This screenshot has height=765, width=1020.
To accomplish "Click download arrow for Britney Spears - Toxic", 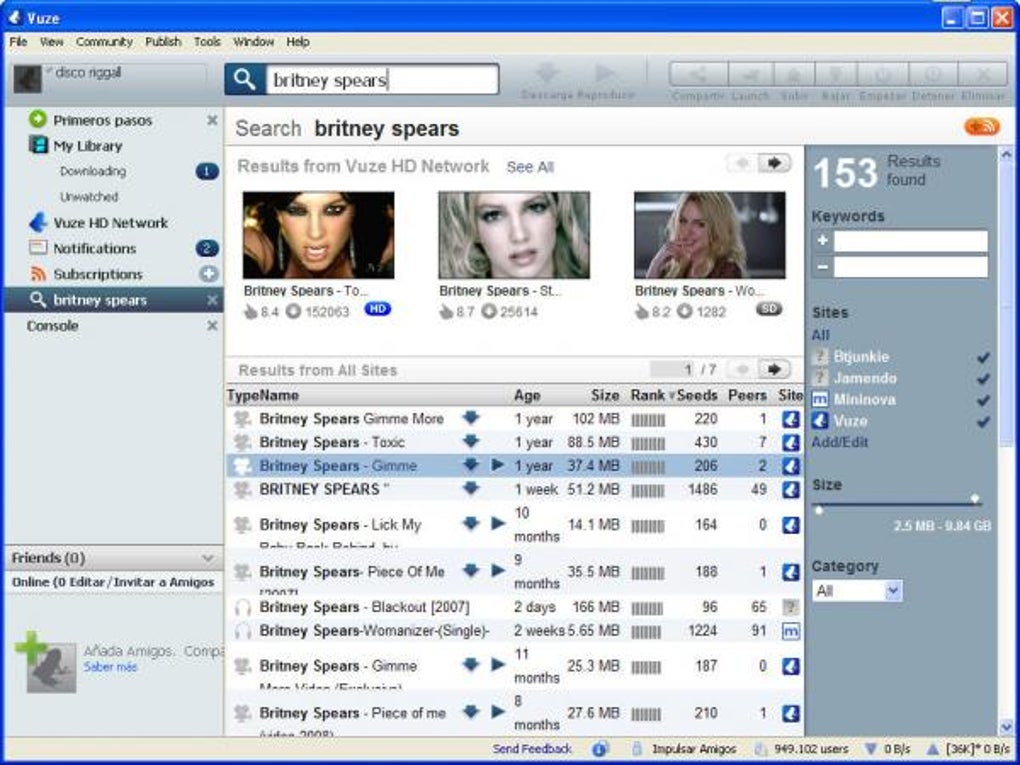I will coord(471,442).
